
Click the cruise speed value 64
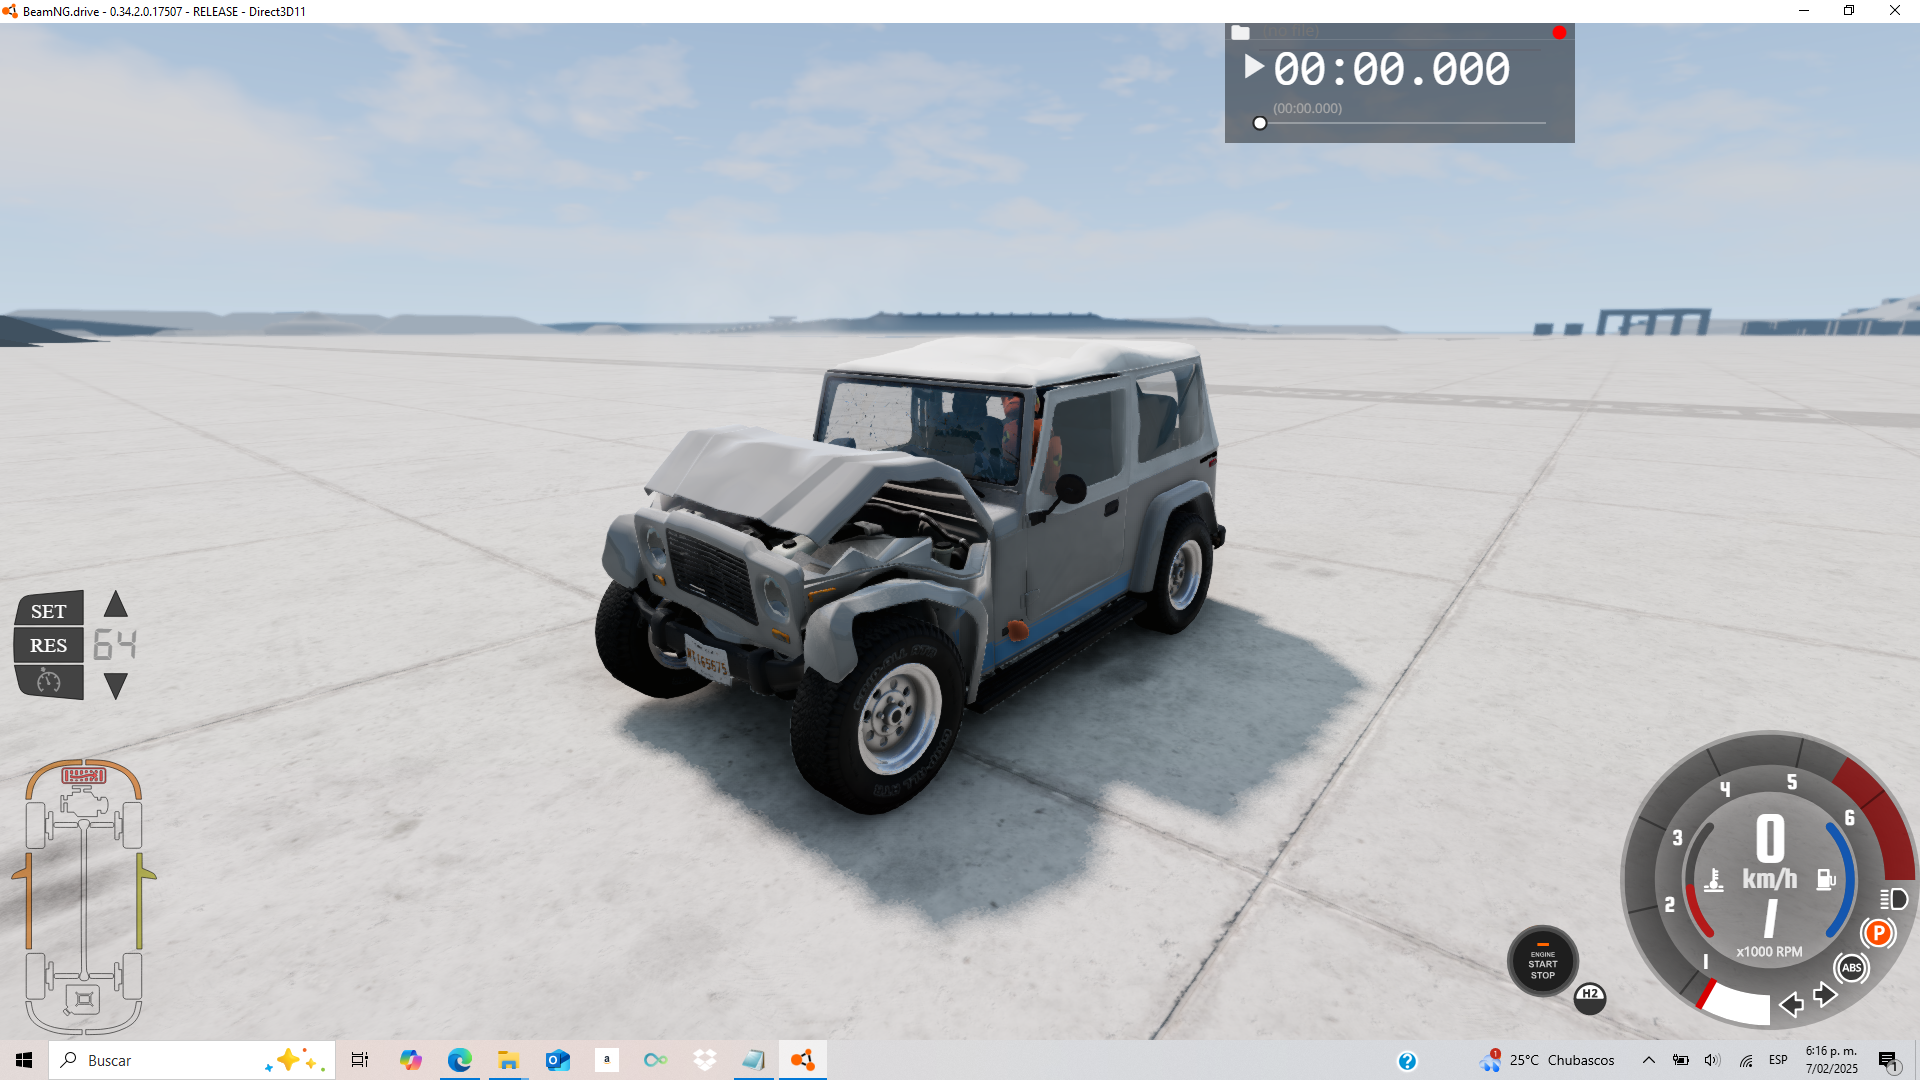pos(115,645)
